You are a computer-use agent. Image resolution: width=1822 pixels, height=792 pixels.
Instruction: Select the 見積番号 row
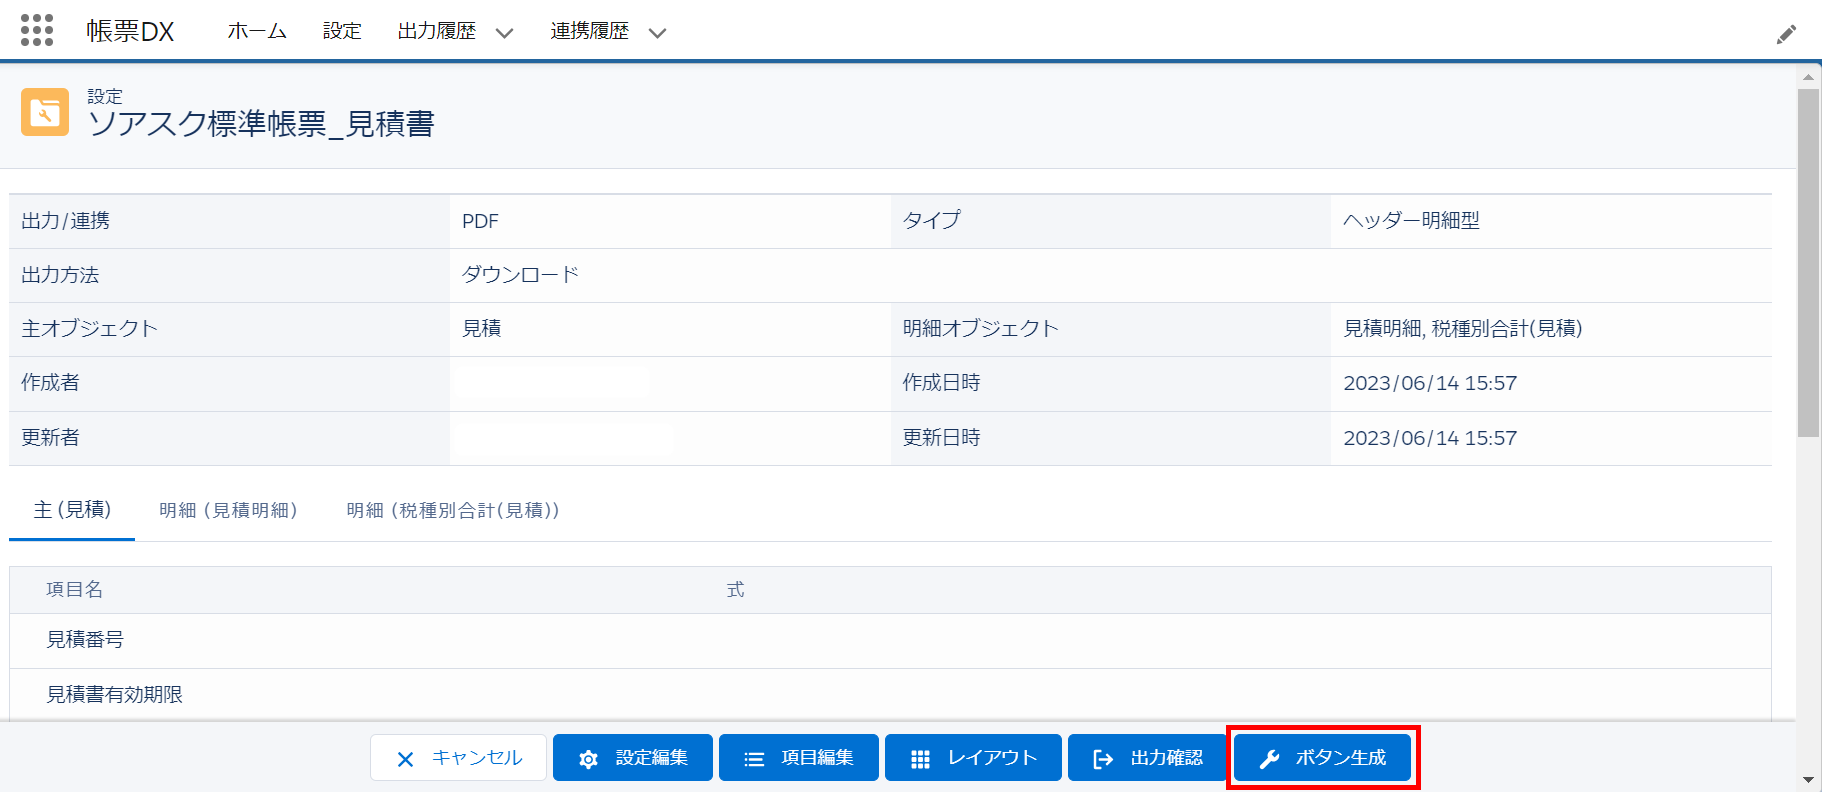pyautogui.click(x=85, y=640)
